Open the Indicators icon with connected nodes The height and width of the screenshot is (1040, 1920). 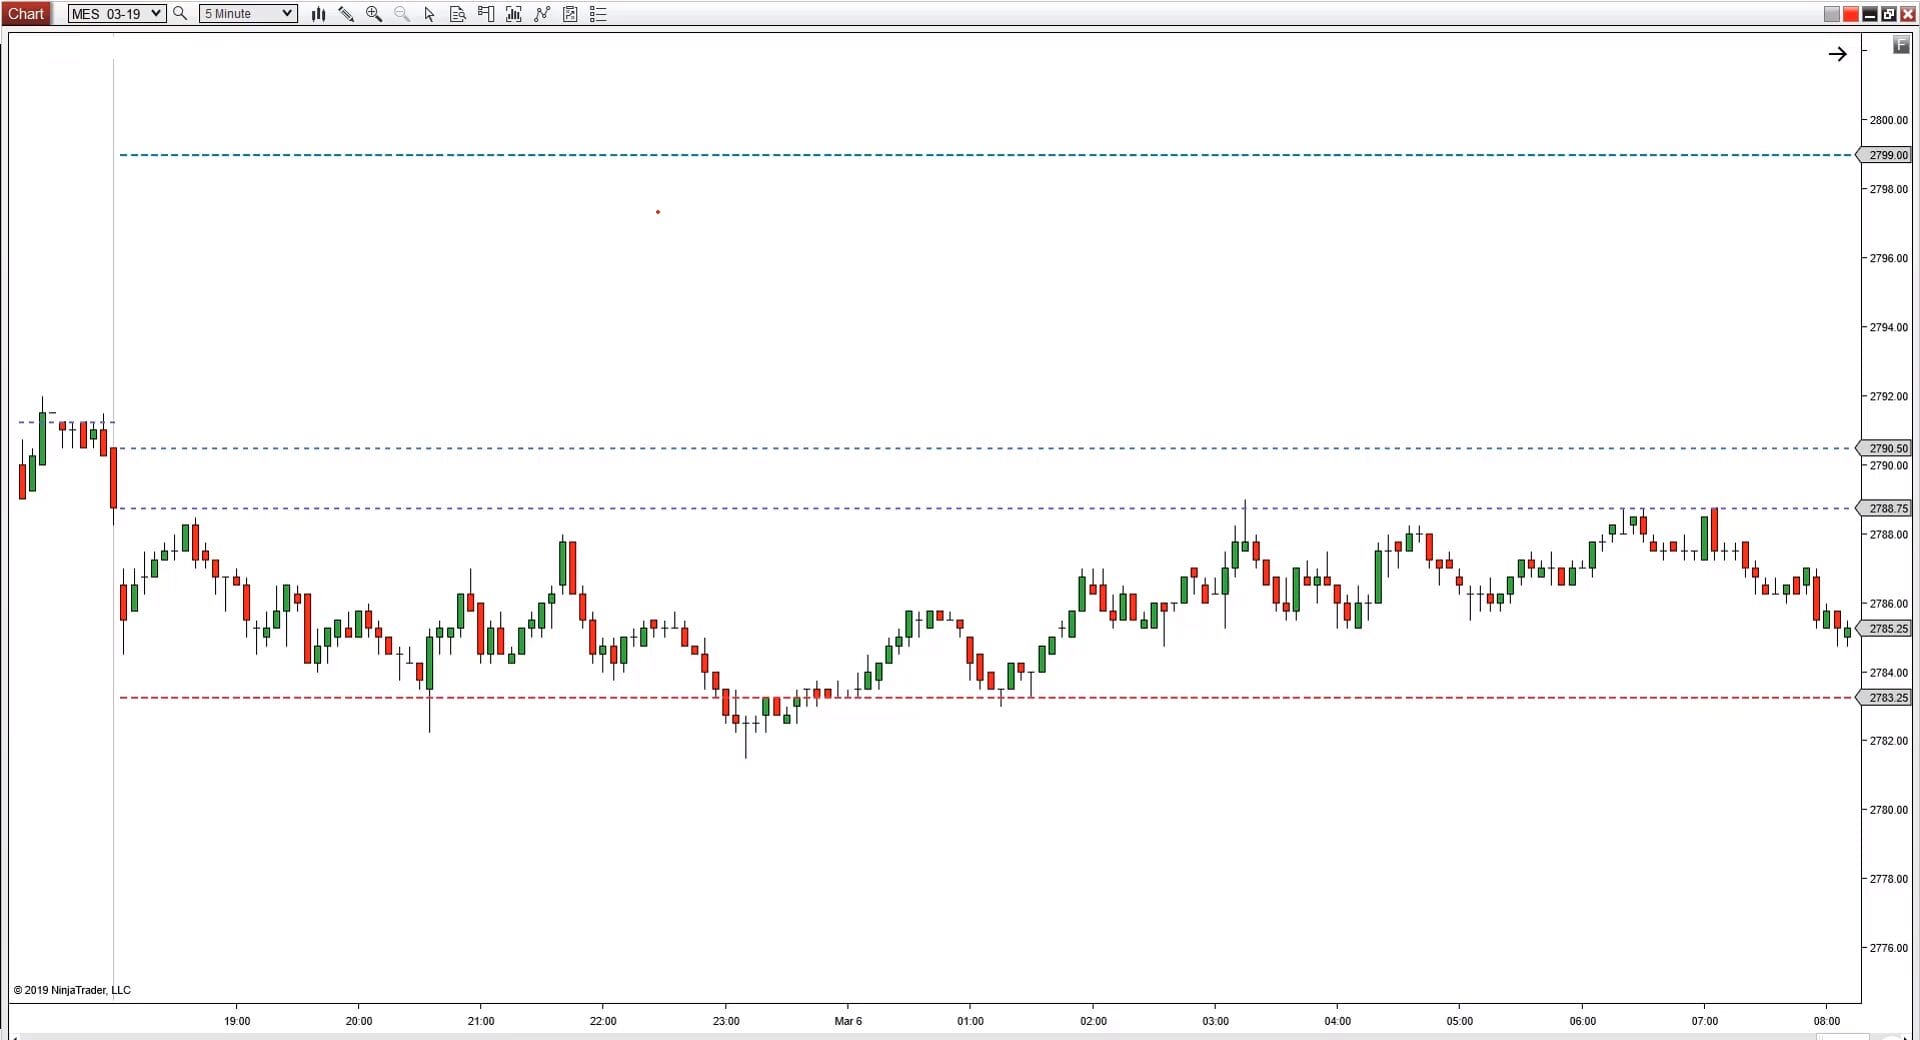(542, 14)
